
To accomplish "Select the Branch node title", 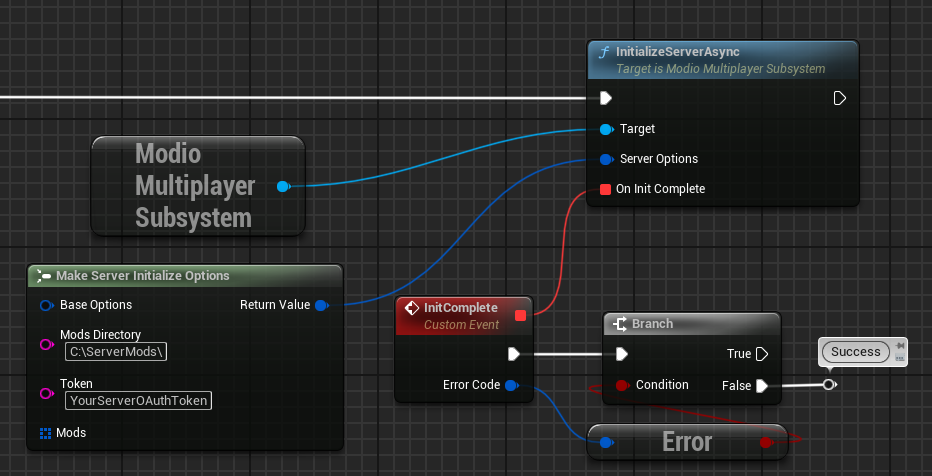I will [653, 324].
